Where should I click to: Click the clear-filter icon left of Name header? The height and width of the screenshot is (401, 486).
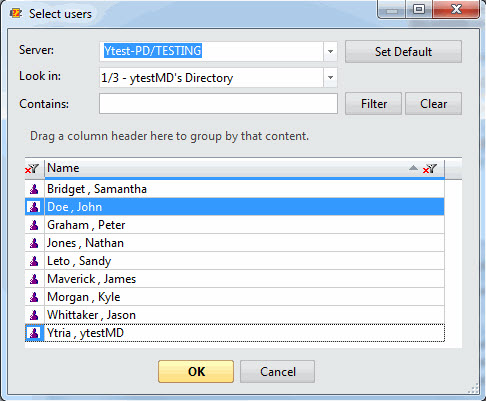click(32, 169)
